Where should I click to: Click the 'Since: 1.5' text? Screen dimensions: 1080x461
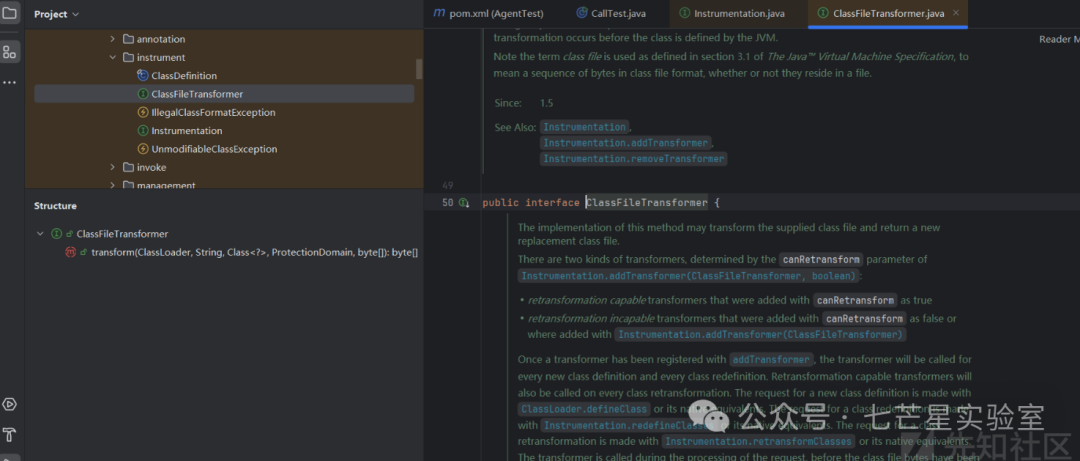524,103
